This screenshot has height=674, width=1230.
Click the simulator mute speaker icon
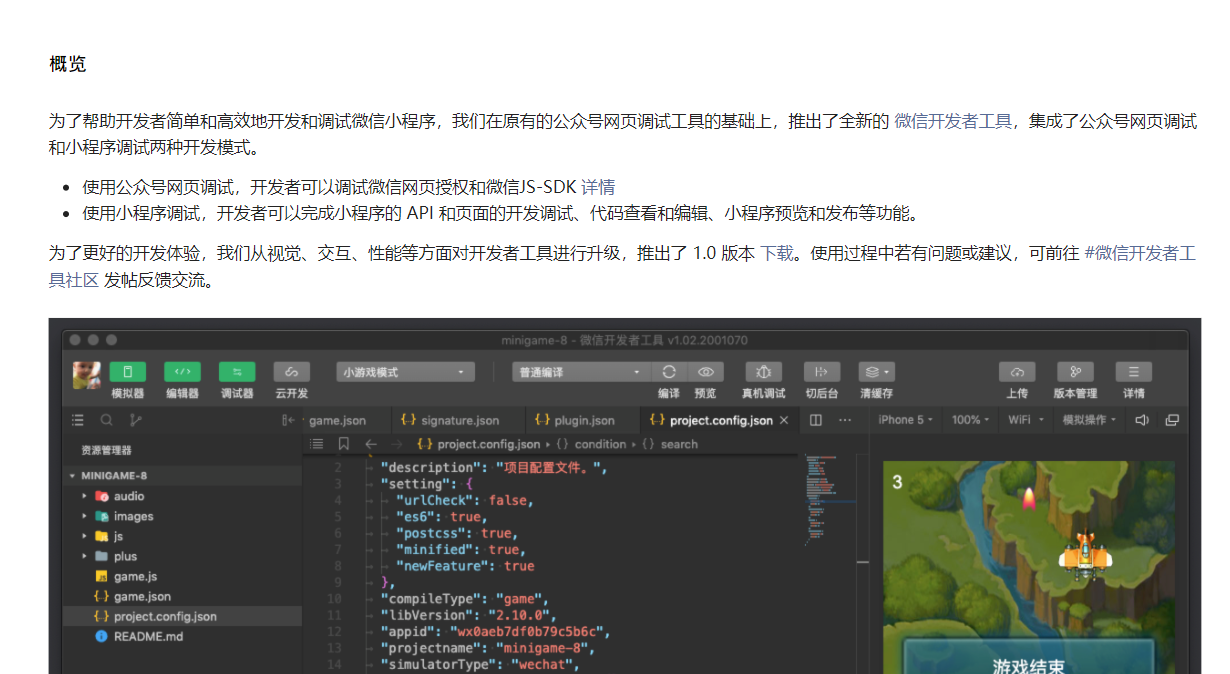tap(1142, 420)
